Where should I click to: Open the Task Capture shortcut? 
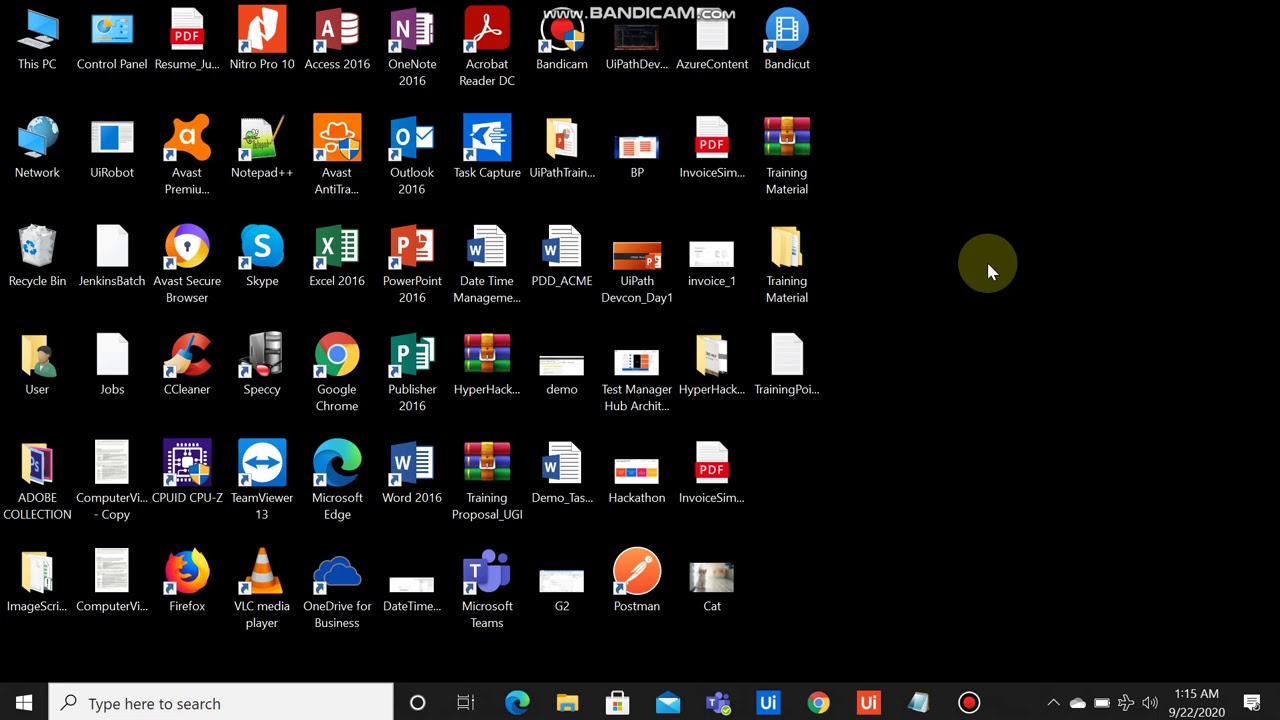pos(487,148)
